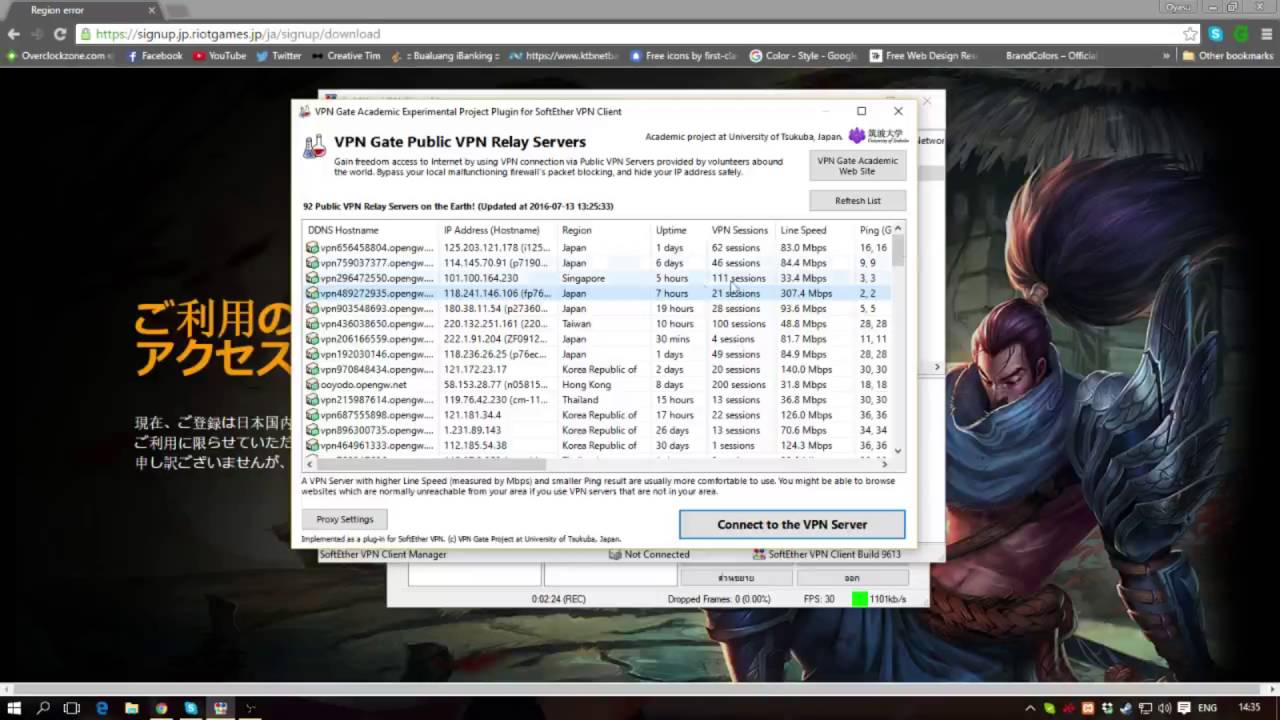Open the Action Center notification icon
This screenshot has height=720, width=1280.
point(1185,708)
